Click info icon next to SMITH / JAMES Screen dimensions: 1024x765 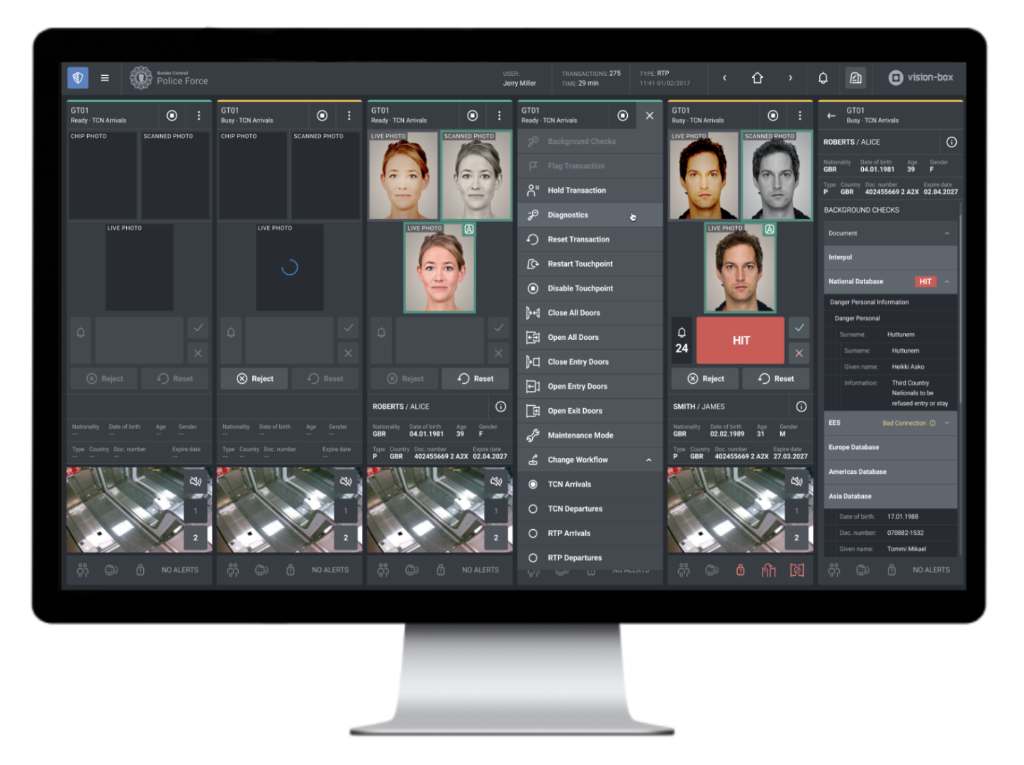click(x=801, y=407)
